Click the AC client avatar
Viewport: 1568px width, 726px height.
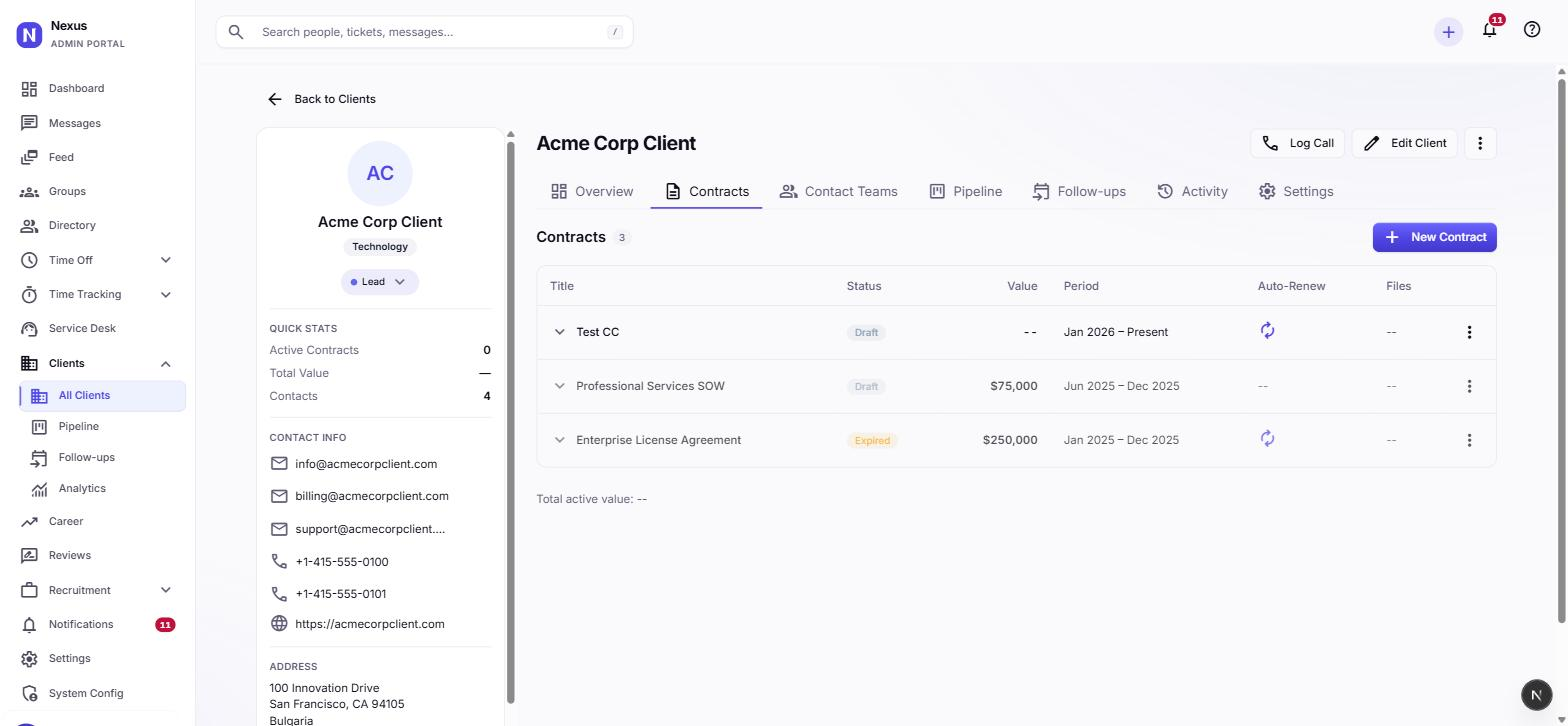(380, 173)
